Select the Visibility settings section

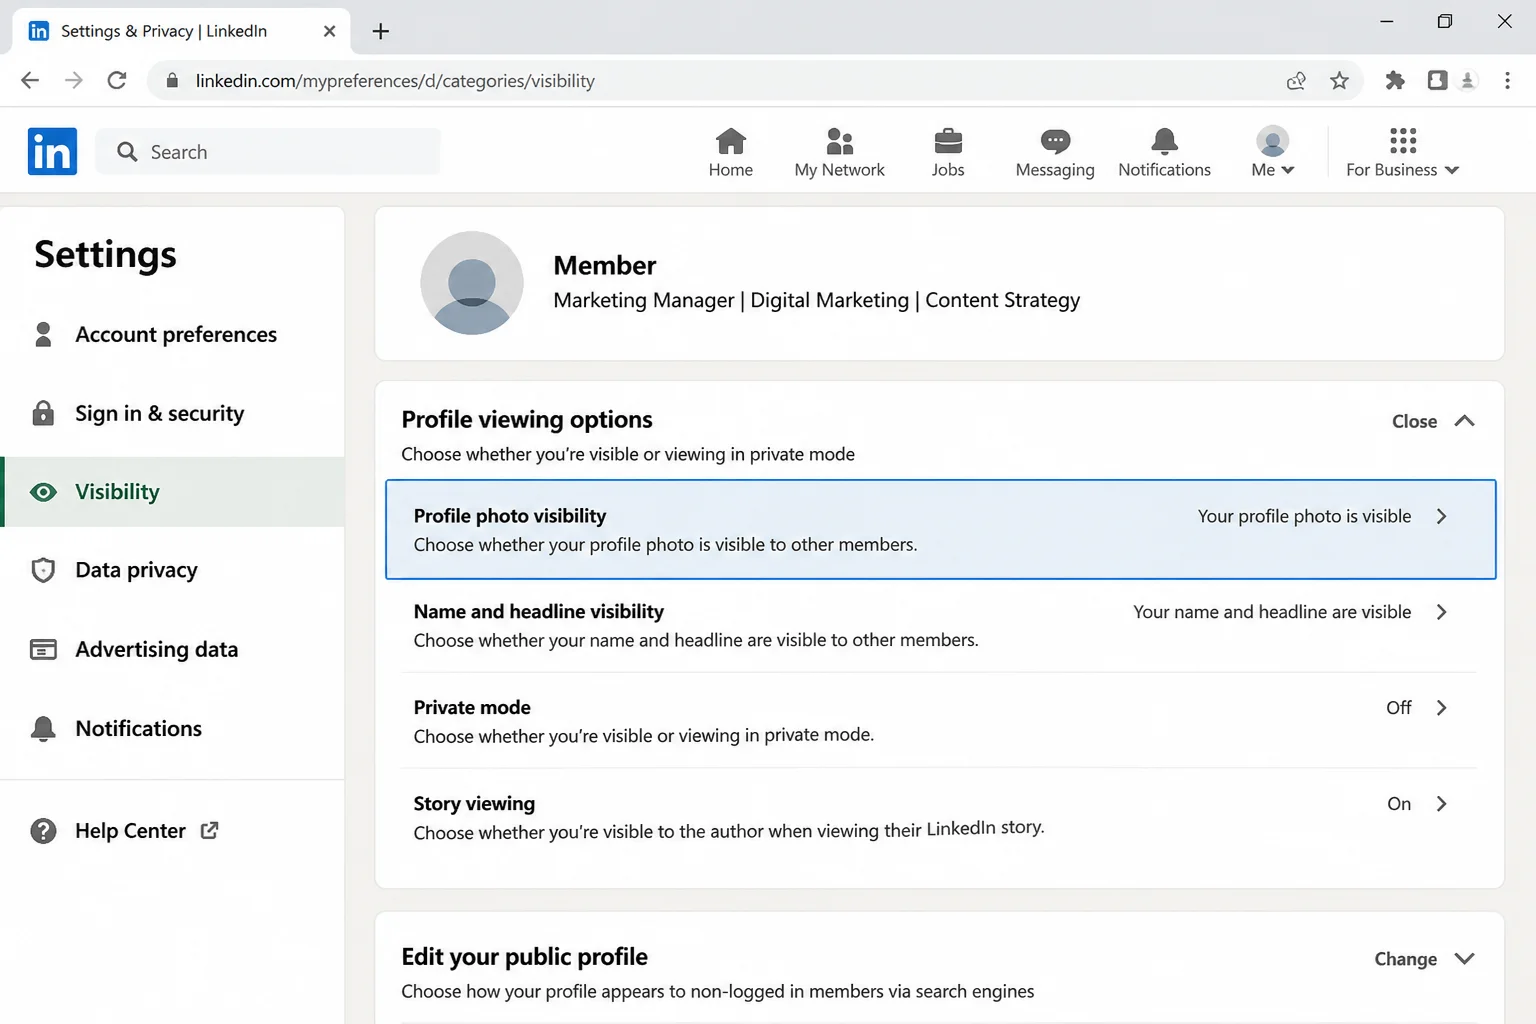point(172,492)
